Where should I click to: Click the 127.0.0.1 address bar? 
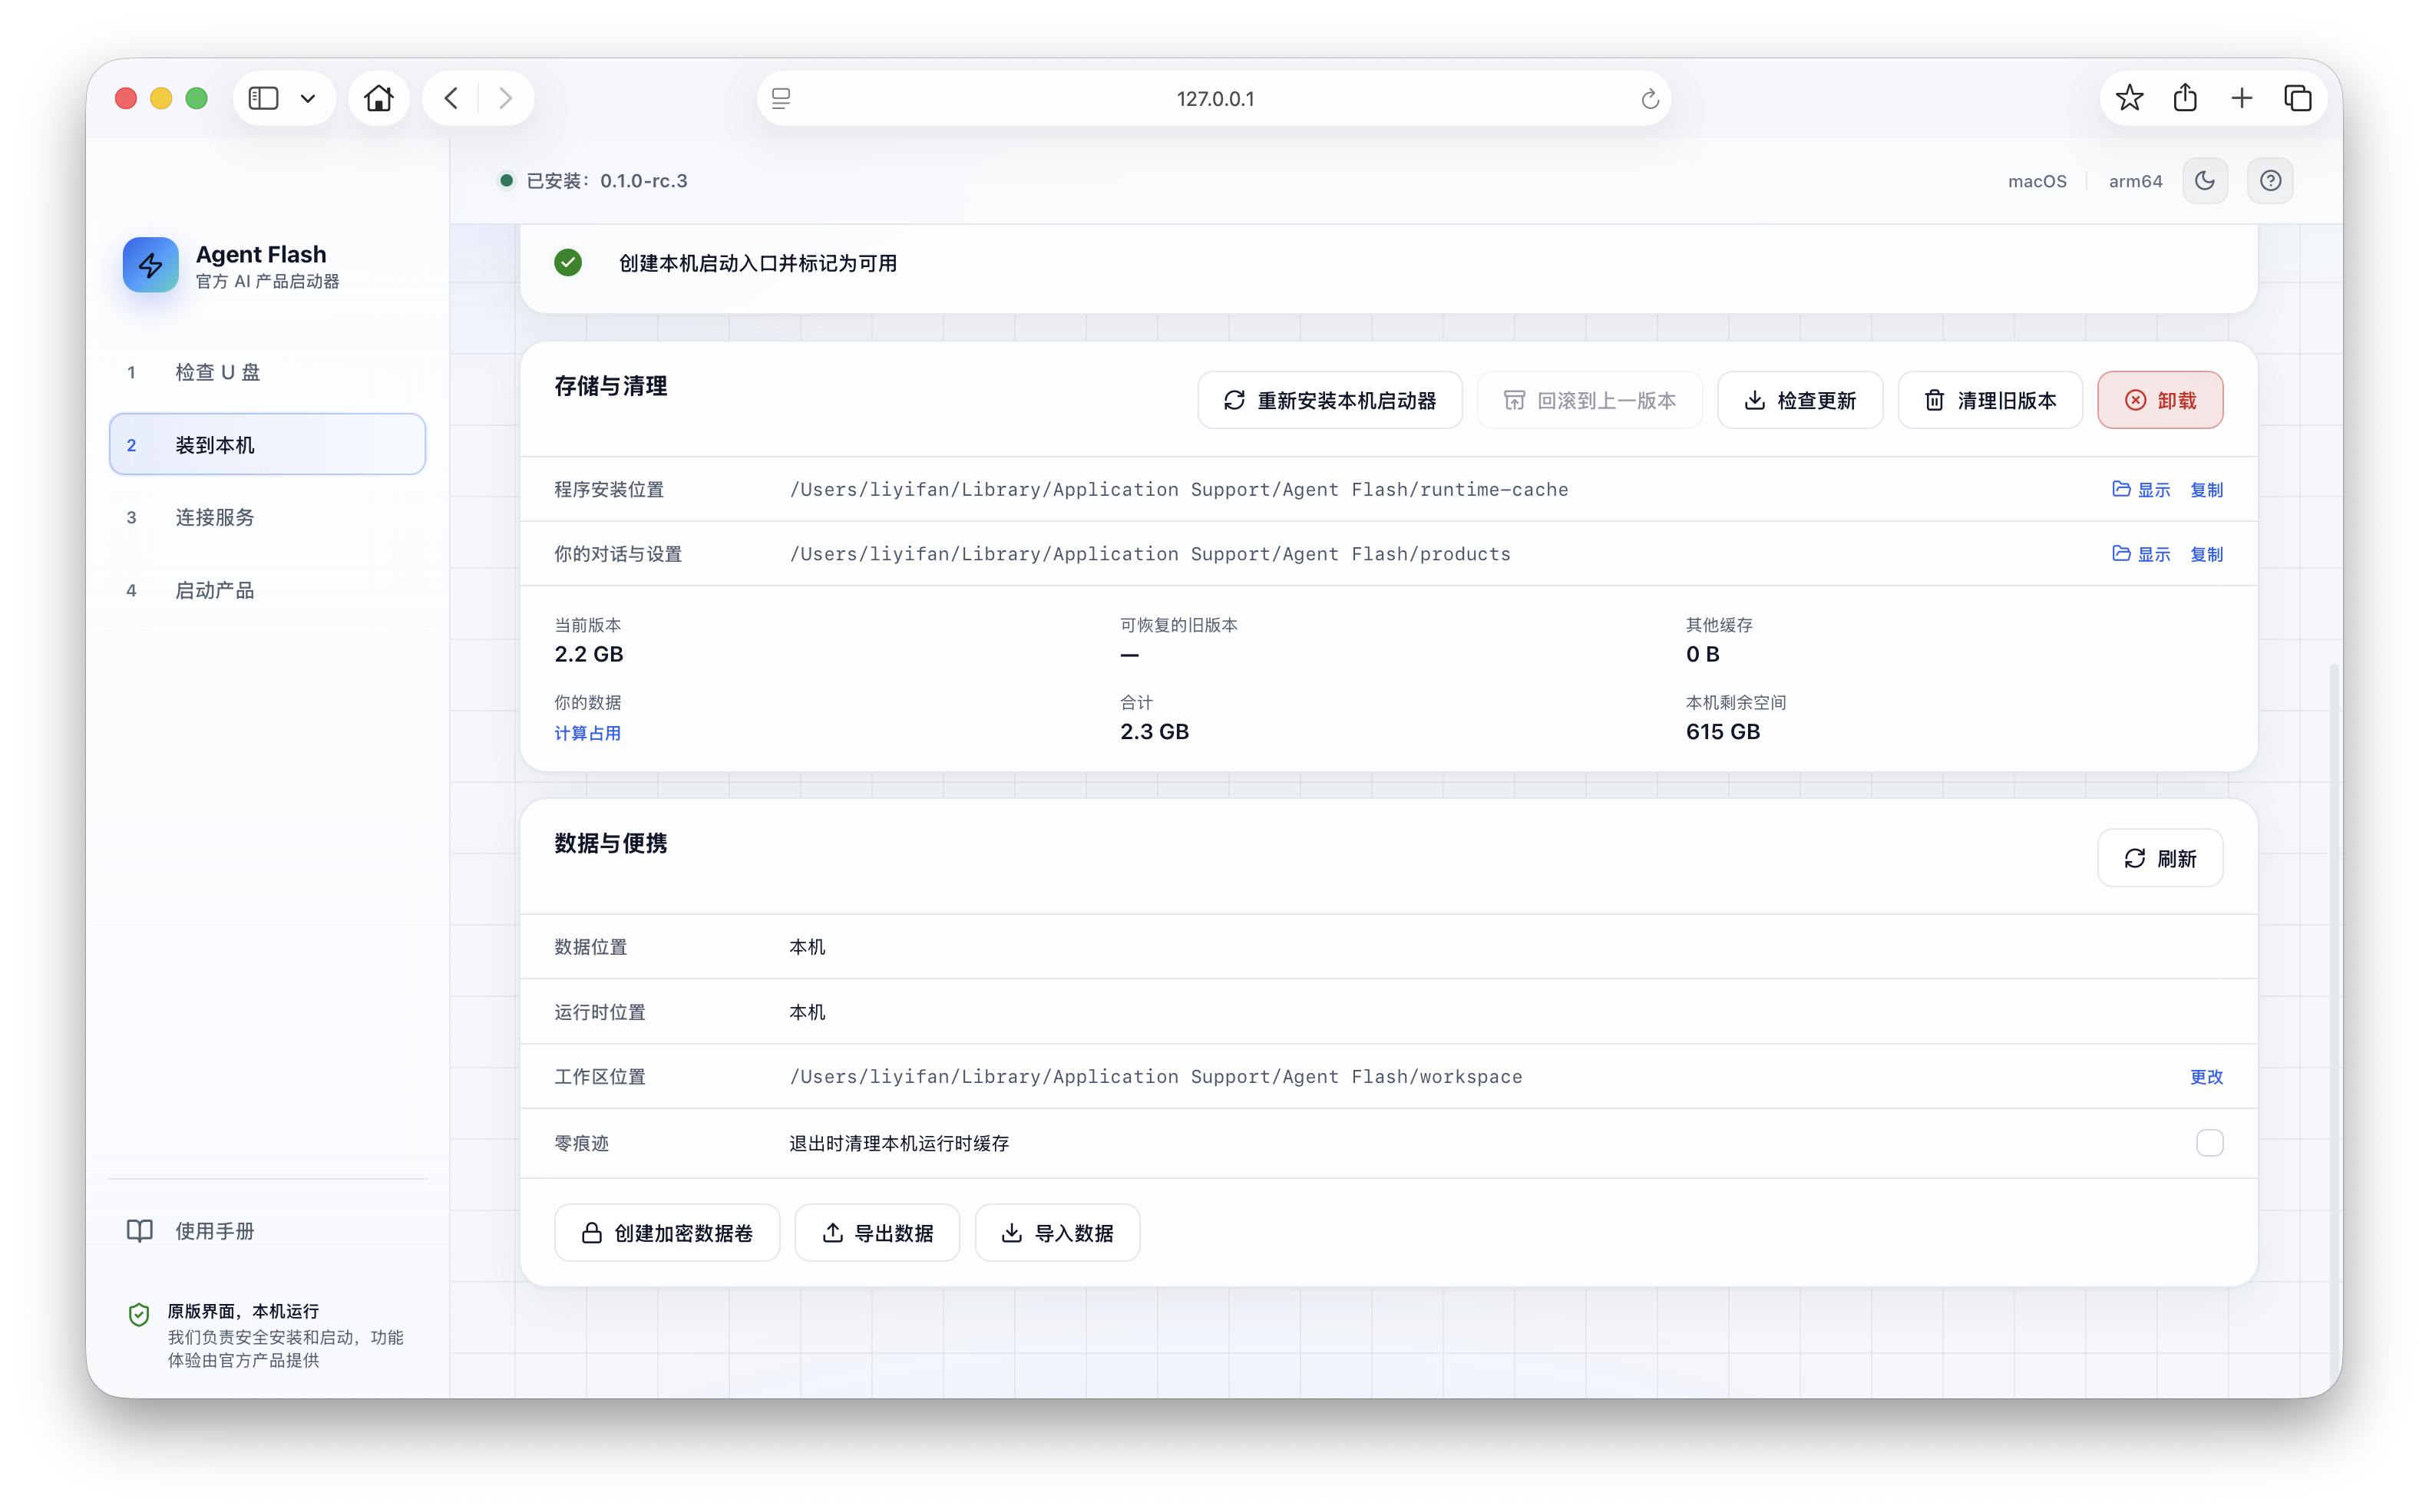tap(1214, 98)
